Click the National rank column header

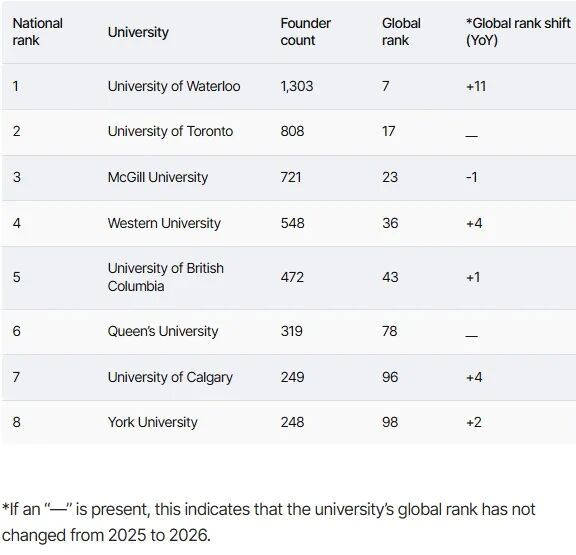37,32
